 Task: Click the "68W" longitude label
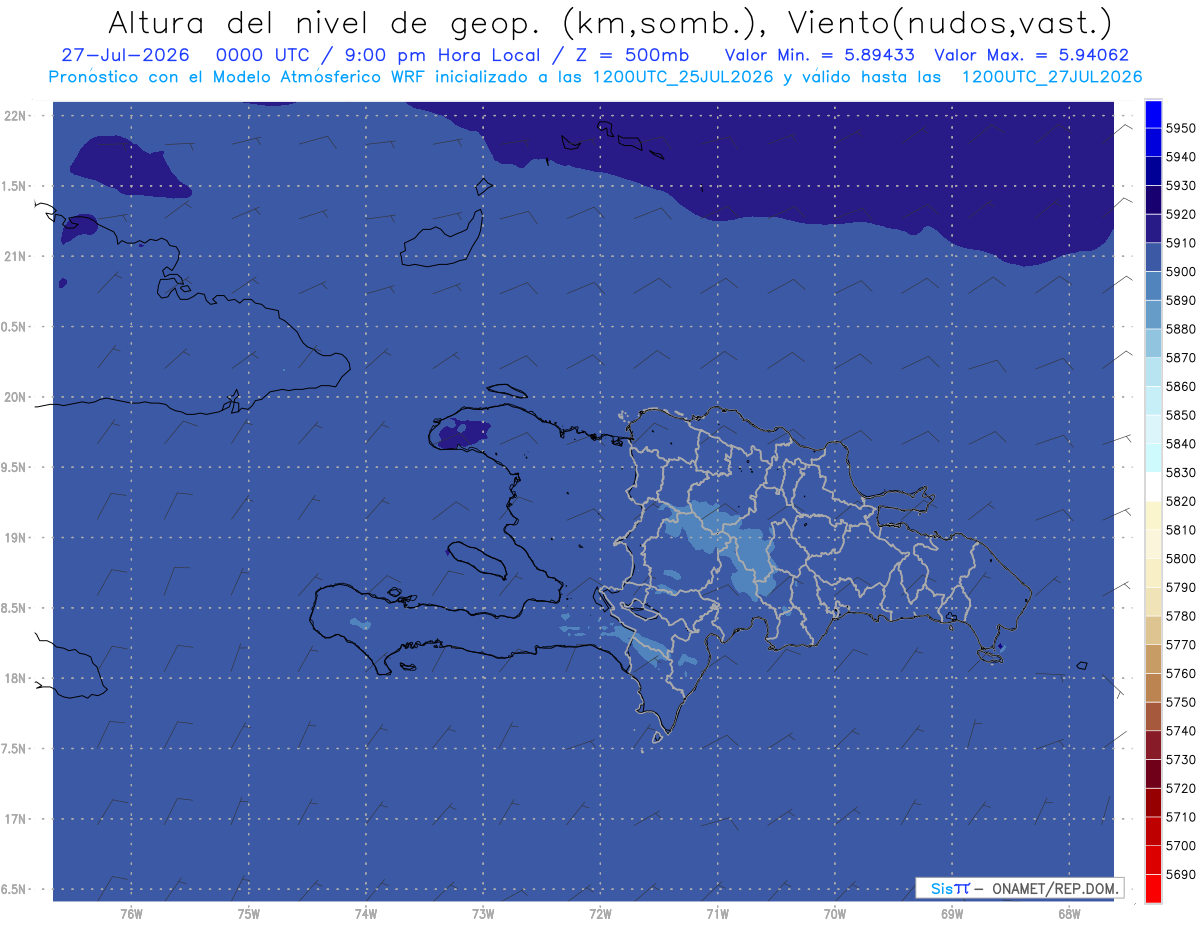1069,913
